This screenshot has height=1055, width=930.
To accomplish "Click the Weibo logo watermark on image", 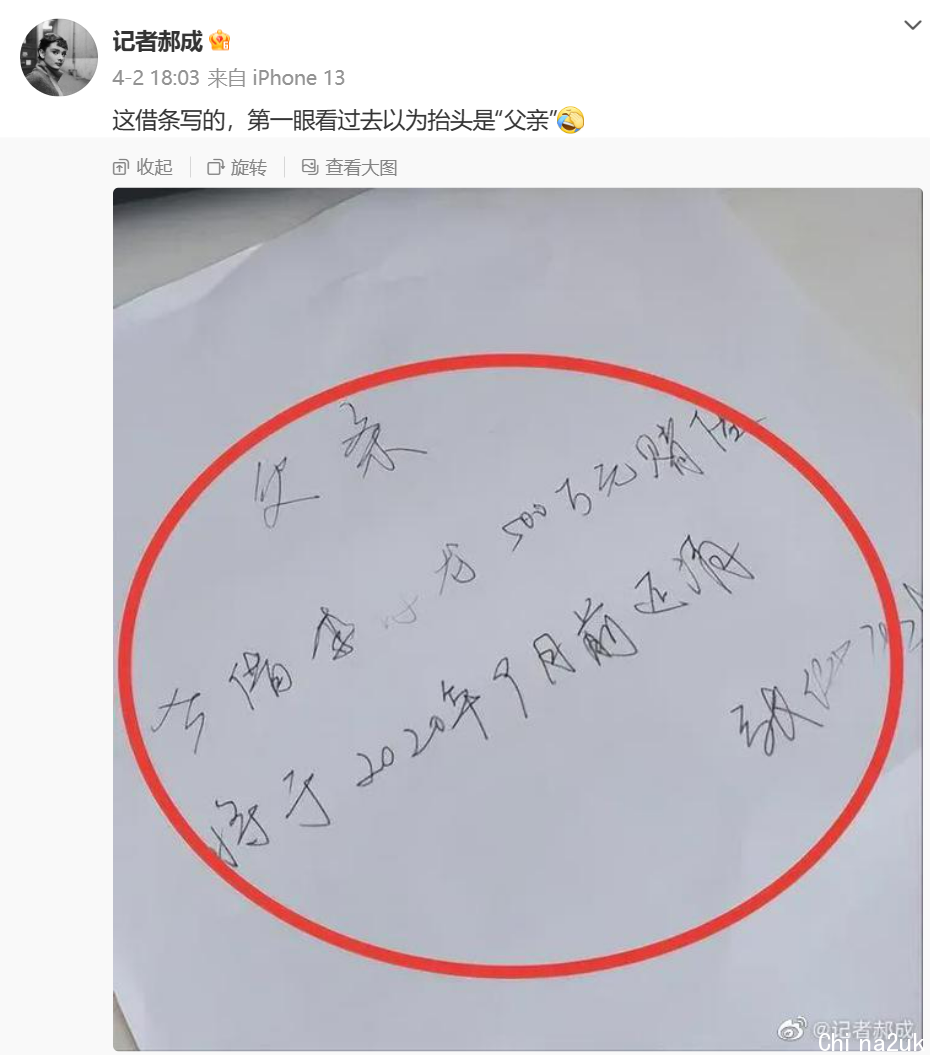I will click(792, 1029).
